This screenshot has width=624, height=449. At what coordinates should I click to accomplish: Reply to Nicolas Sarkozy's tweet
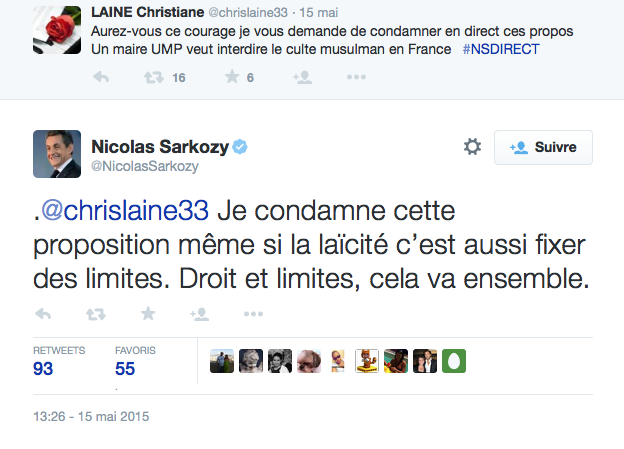click(43, 314)
